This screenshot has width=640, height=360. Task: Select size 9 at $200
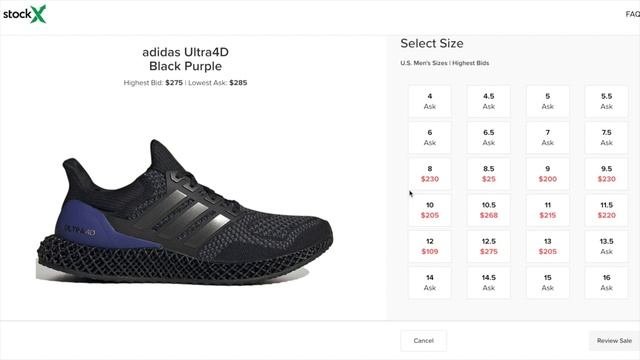coord(548,174)
